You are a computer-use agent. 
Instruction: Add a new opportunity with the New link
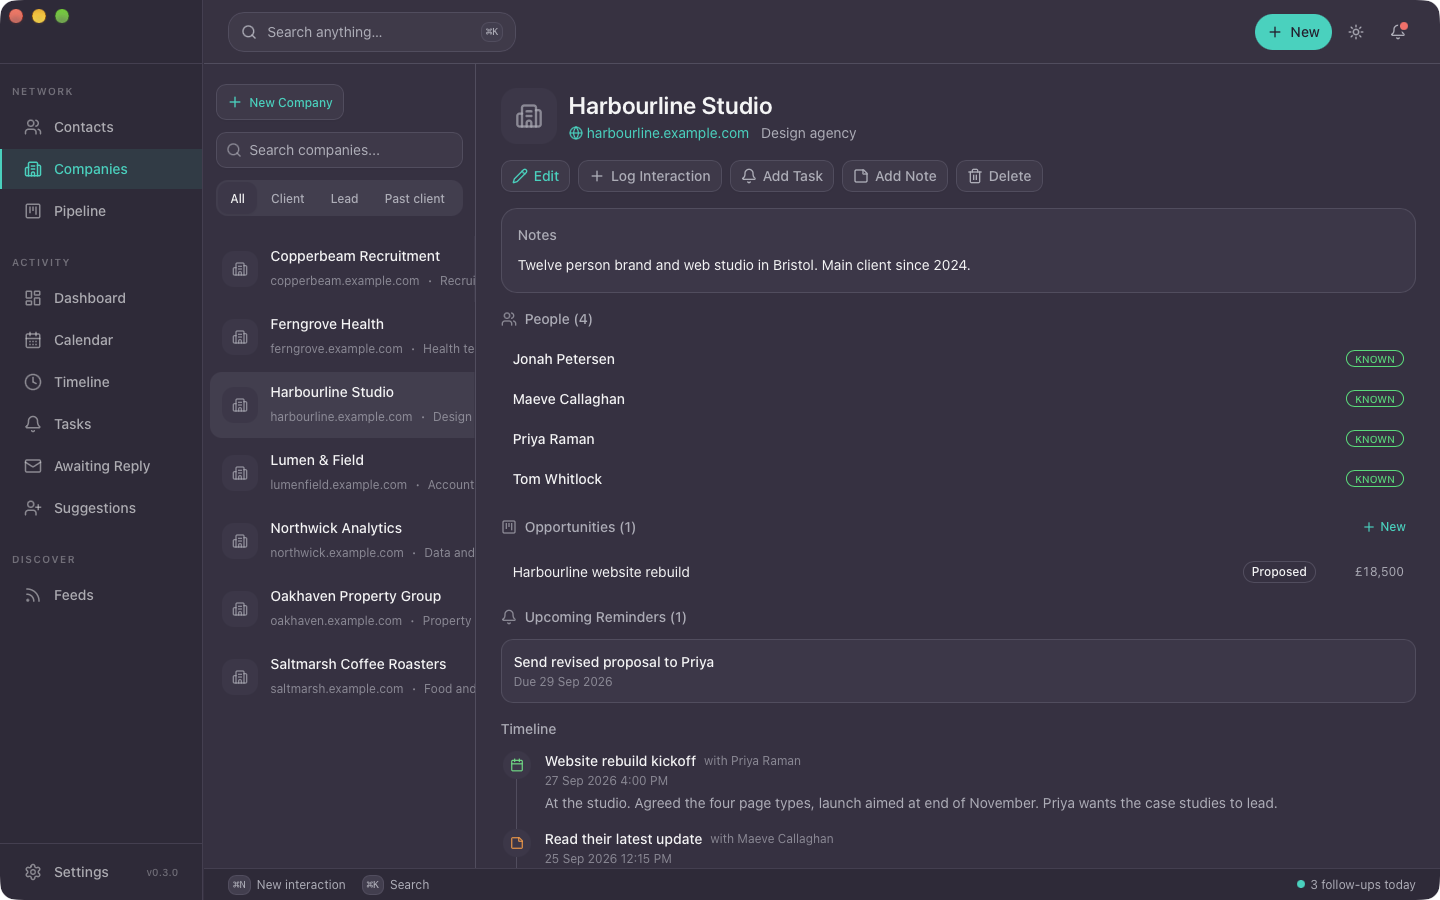tap(1384, 527)
